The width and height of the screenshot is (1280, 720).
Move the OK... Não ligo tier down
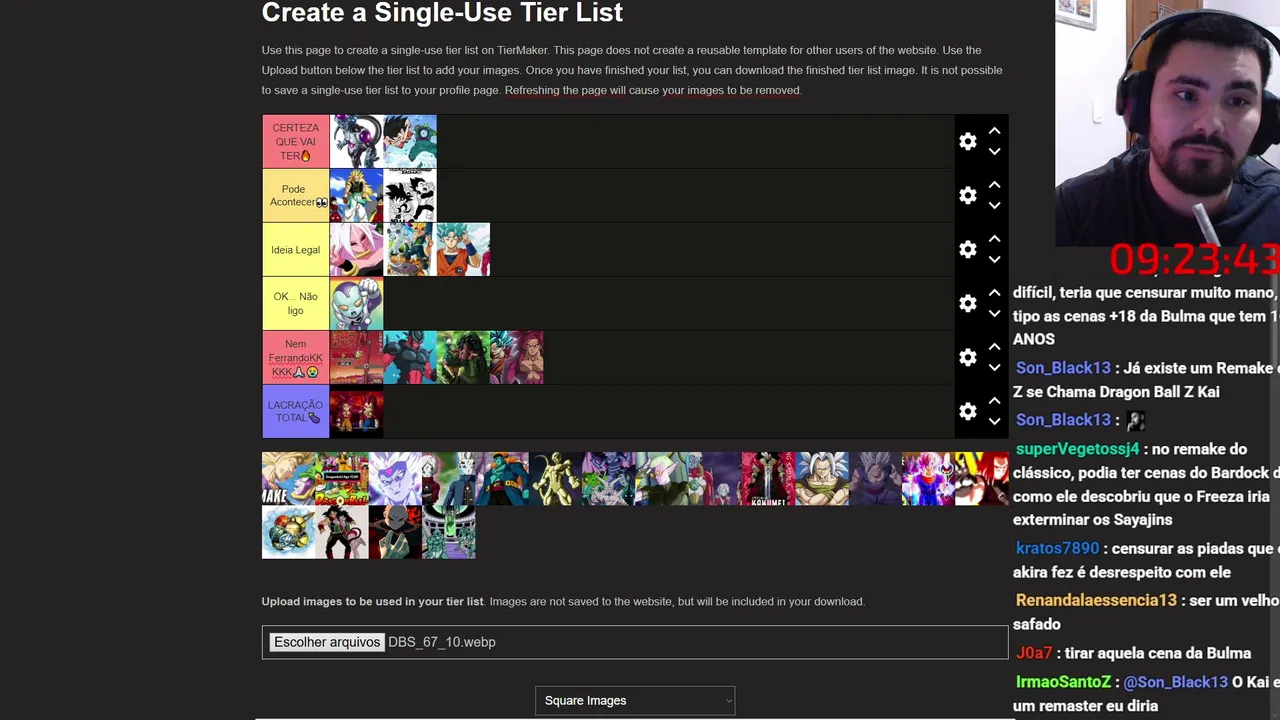[x=994, y=314]
